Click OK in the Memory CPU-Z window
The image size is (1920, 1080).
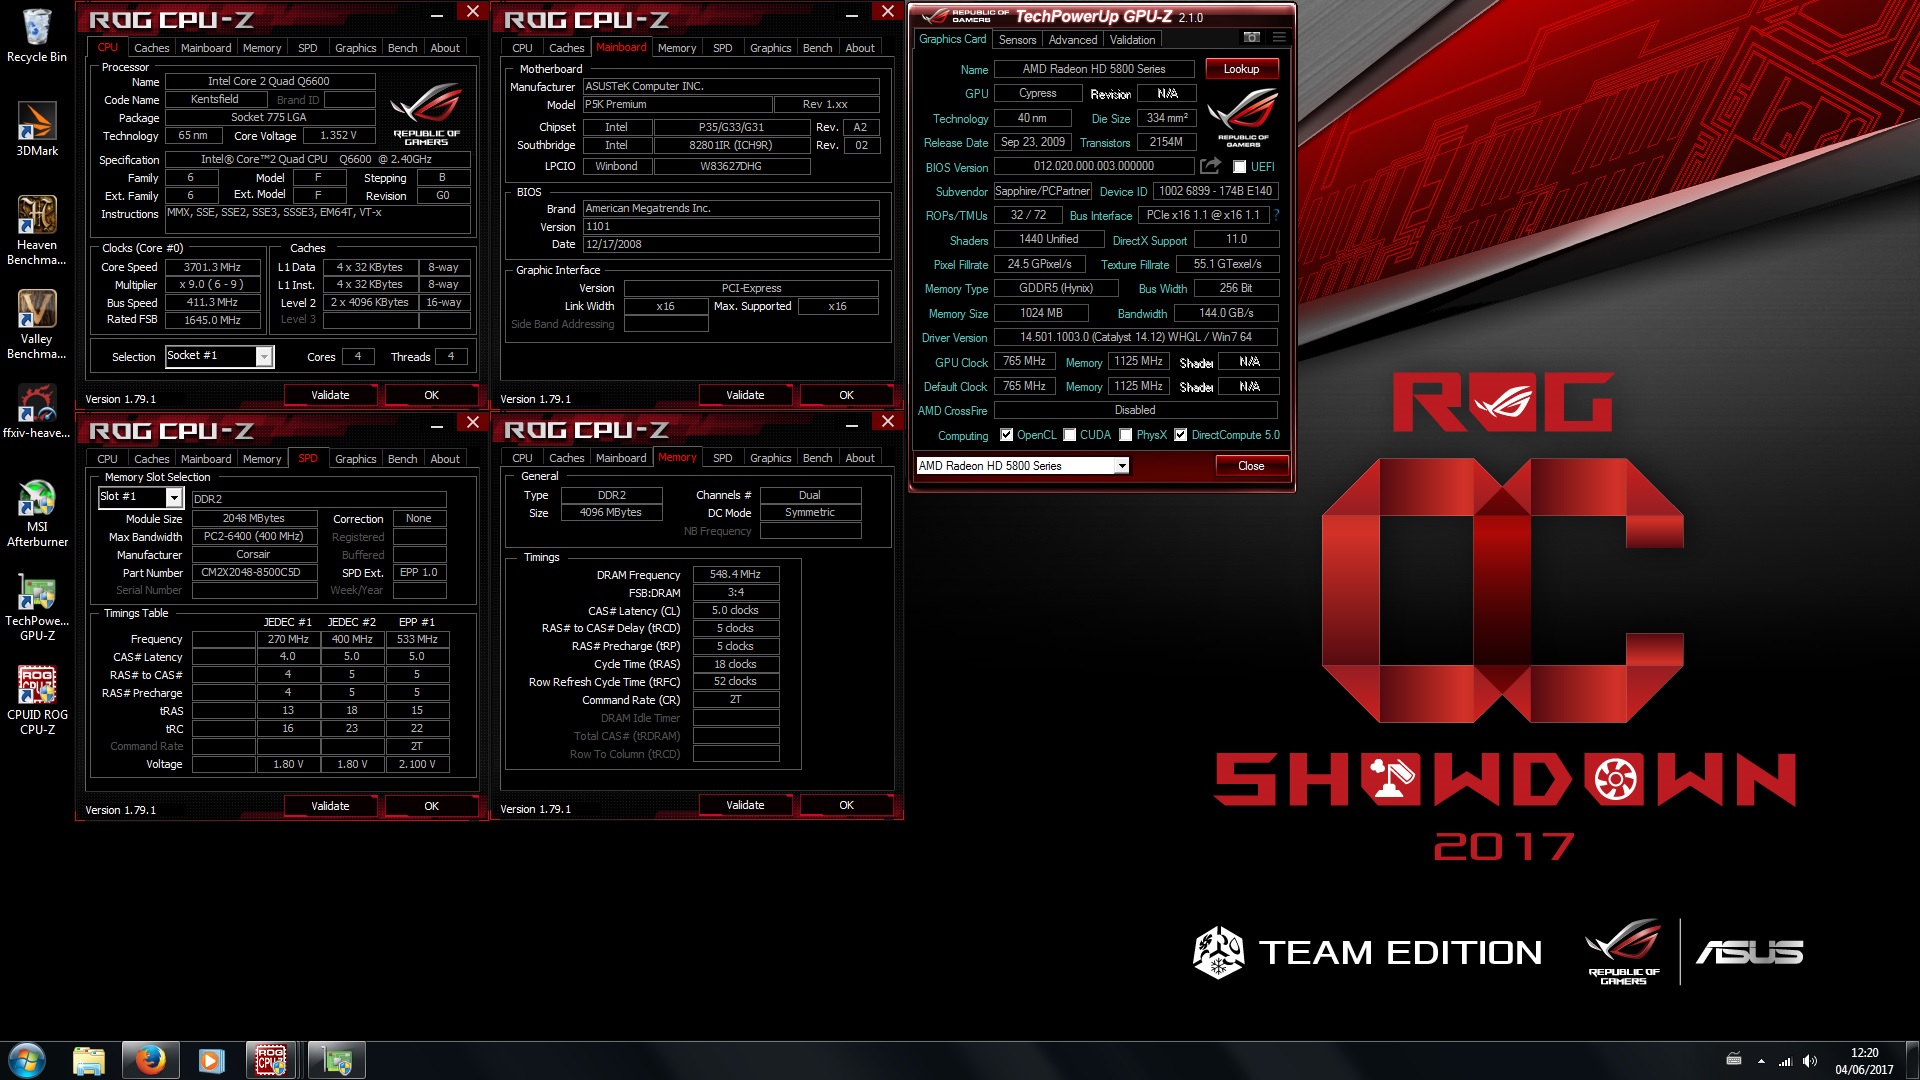click(846, 805)
